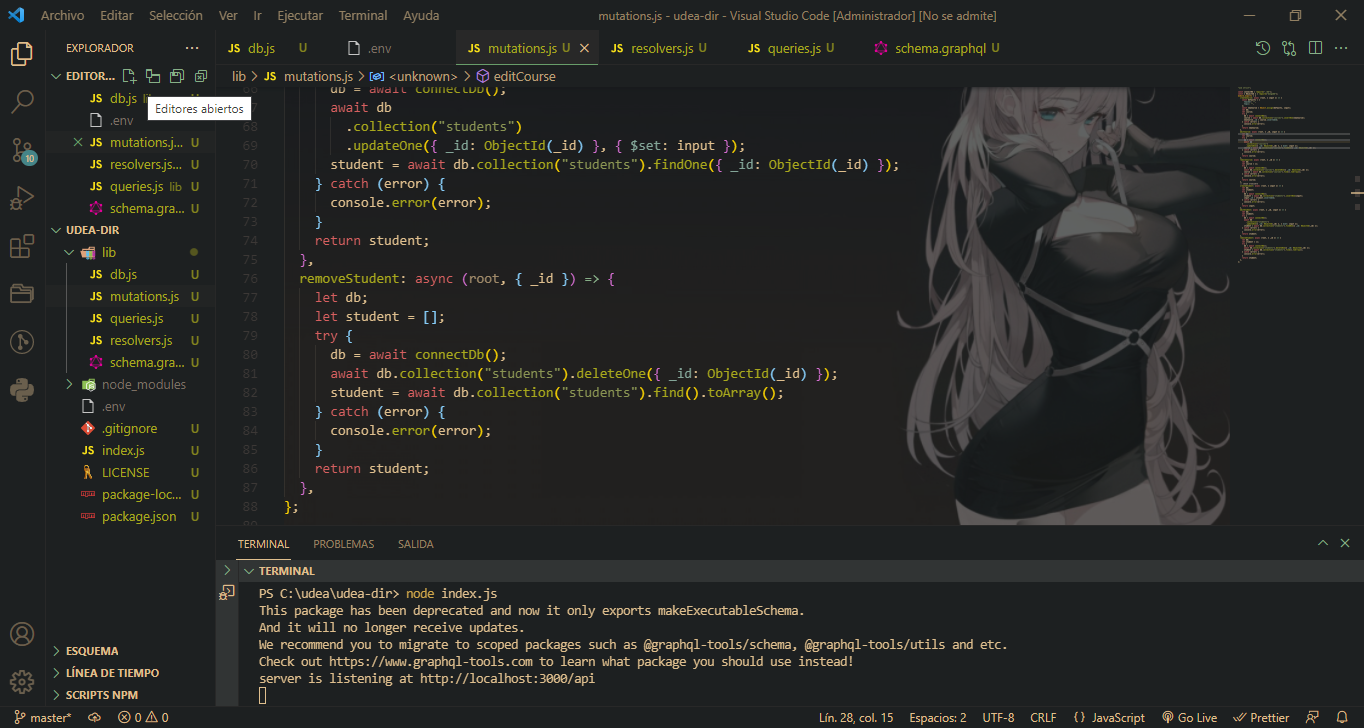Screen dimensions: 1364x728
Task: Open the Archivo menu
Action: [x=62, y=16]
